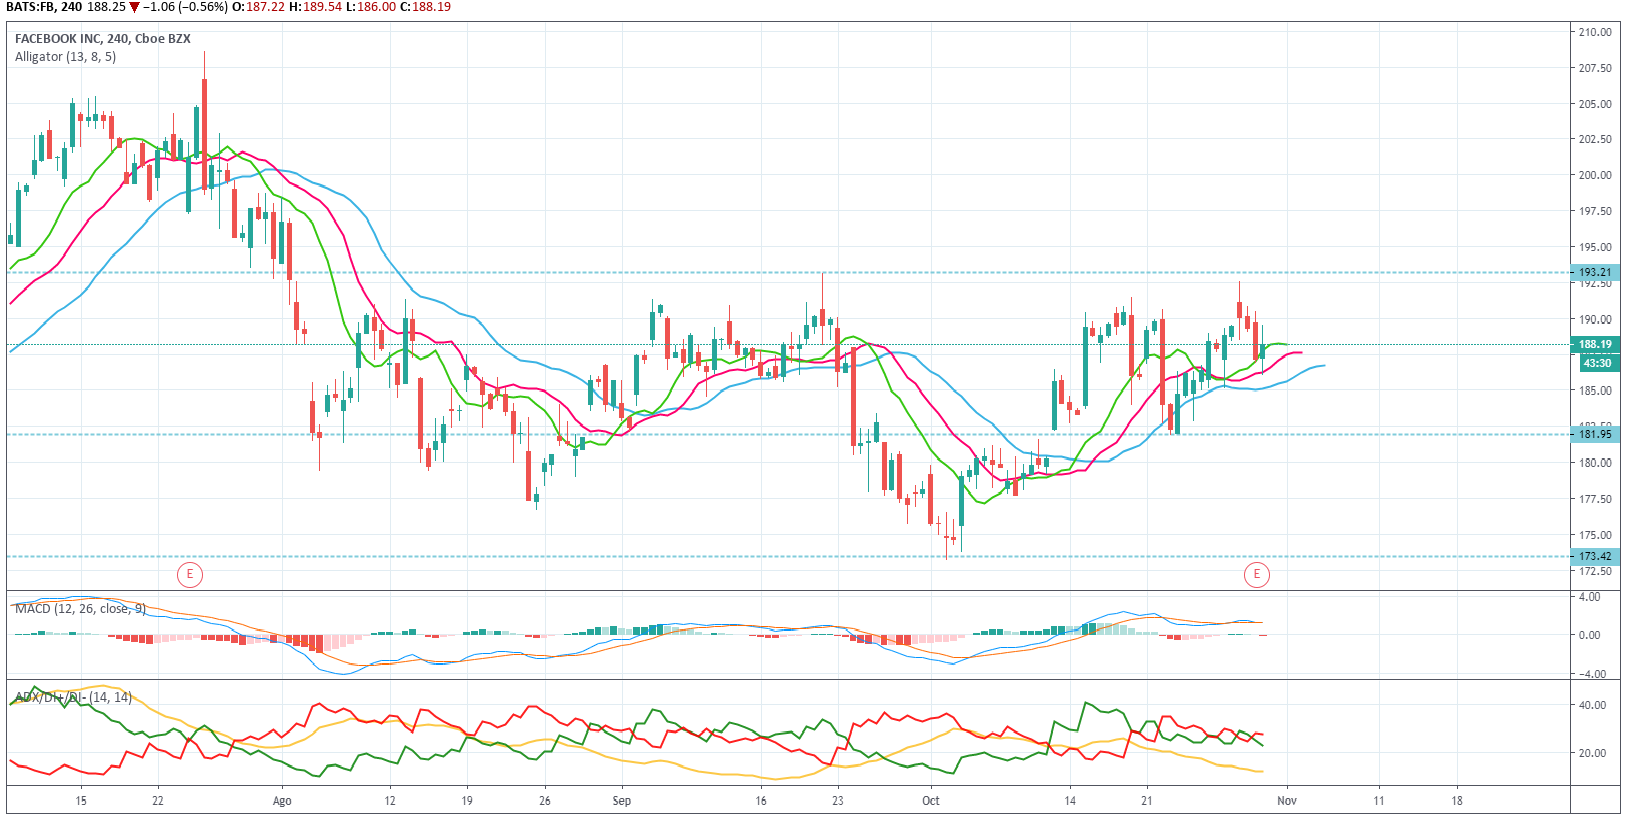This screenshot has height=816, width=1627.
Task: Click the left earnings 'E' marker
Action: coord(190,574)
